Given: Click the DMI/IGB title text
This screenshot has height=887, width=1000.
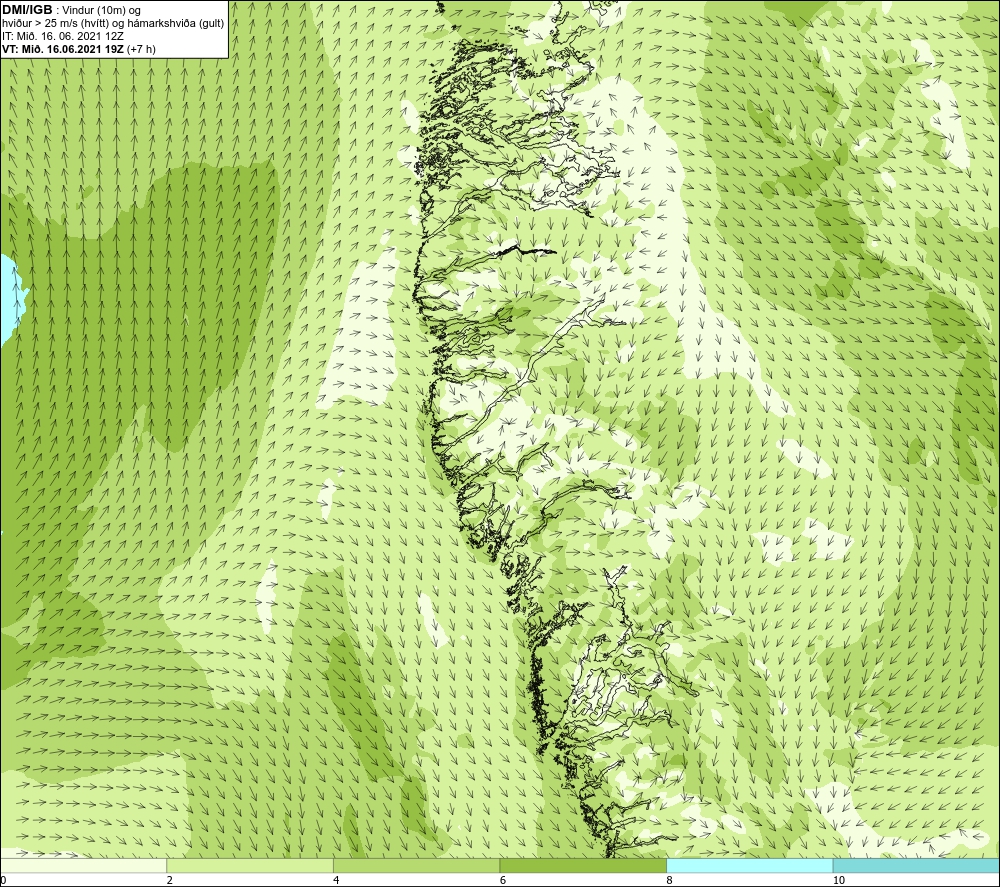Looking at the screenshot, I should coord(27,10).
